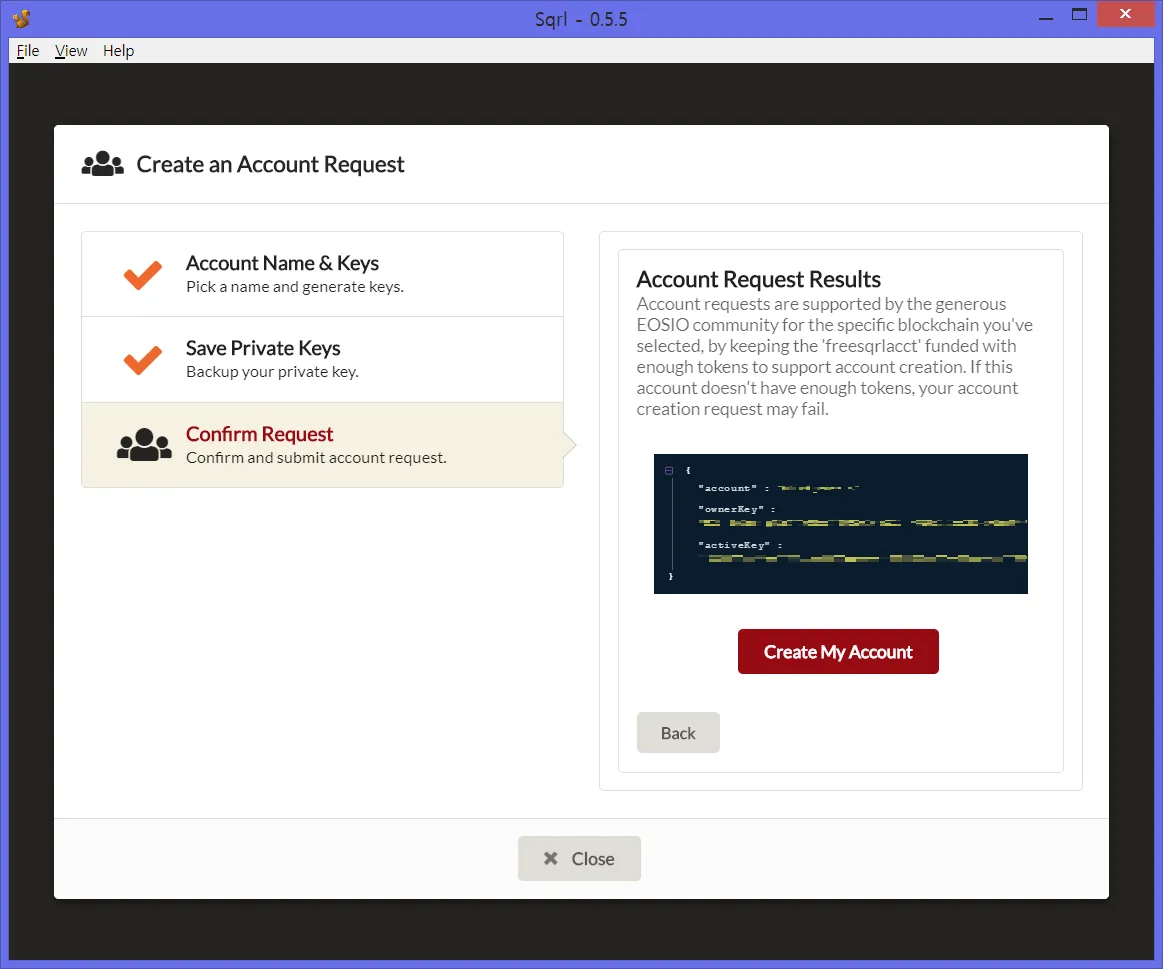Click the "account" key in the JSON view
Viewport: 1163px width, 969px height.
(727, 488)
